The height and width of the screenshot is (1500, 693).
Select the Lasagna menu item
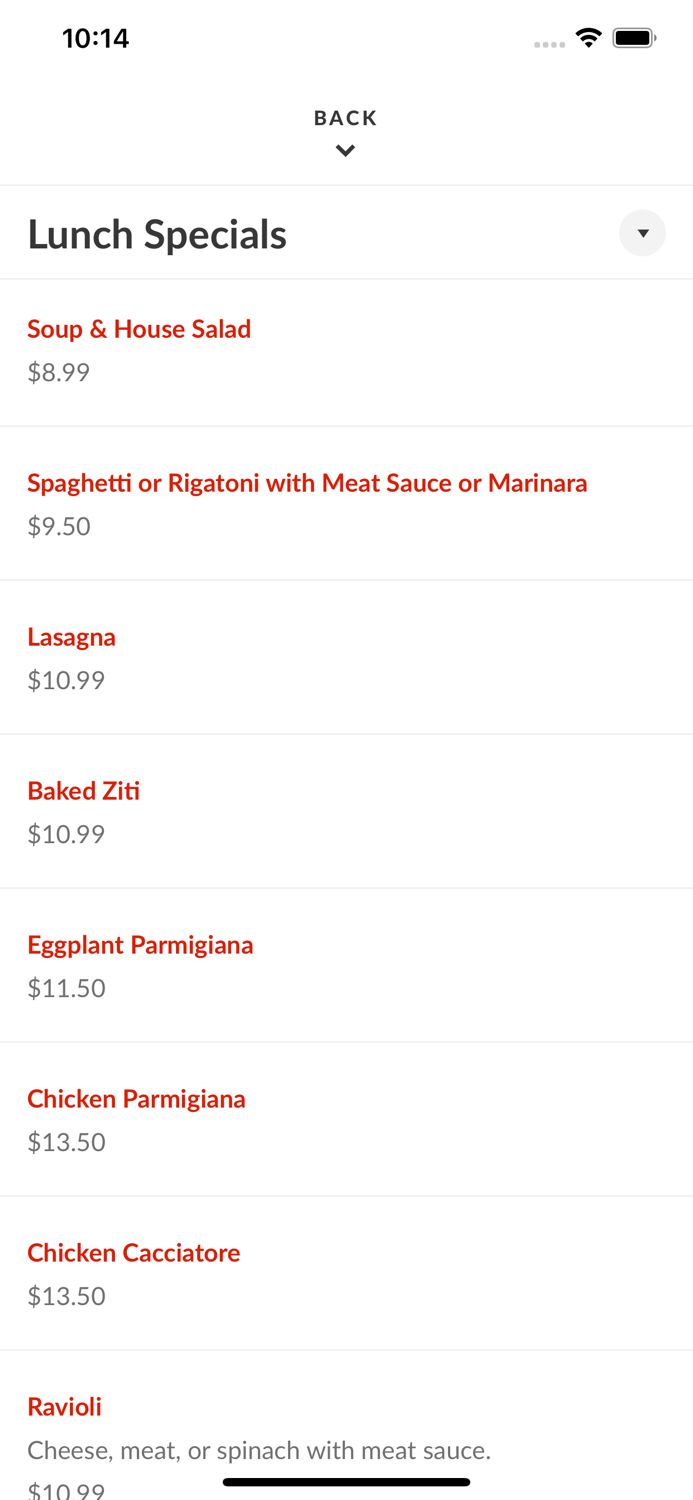(71, 637)
